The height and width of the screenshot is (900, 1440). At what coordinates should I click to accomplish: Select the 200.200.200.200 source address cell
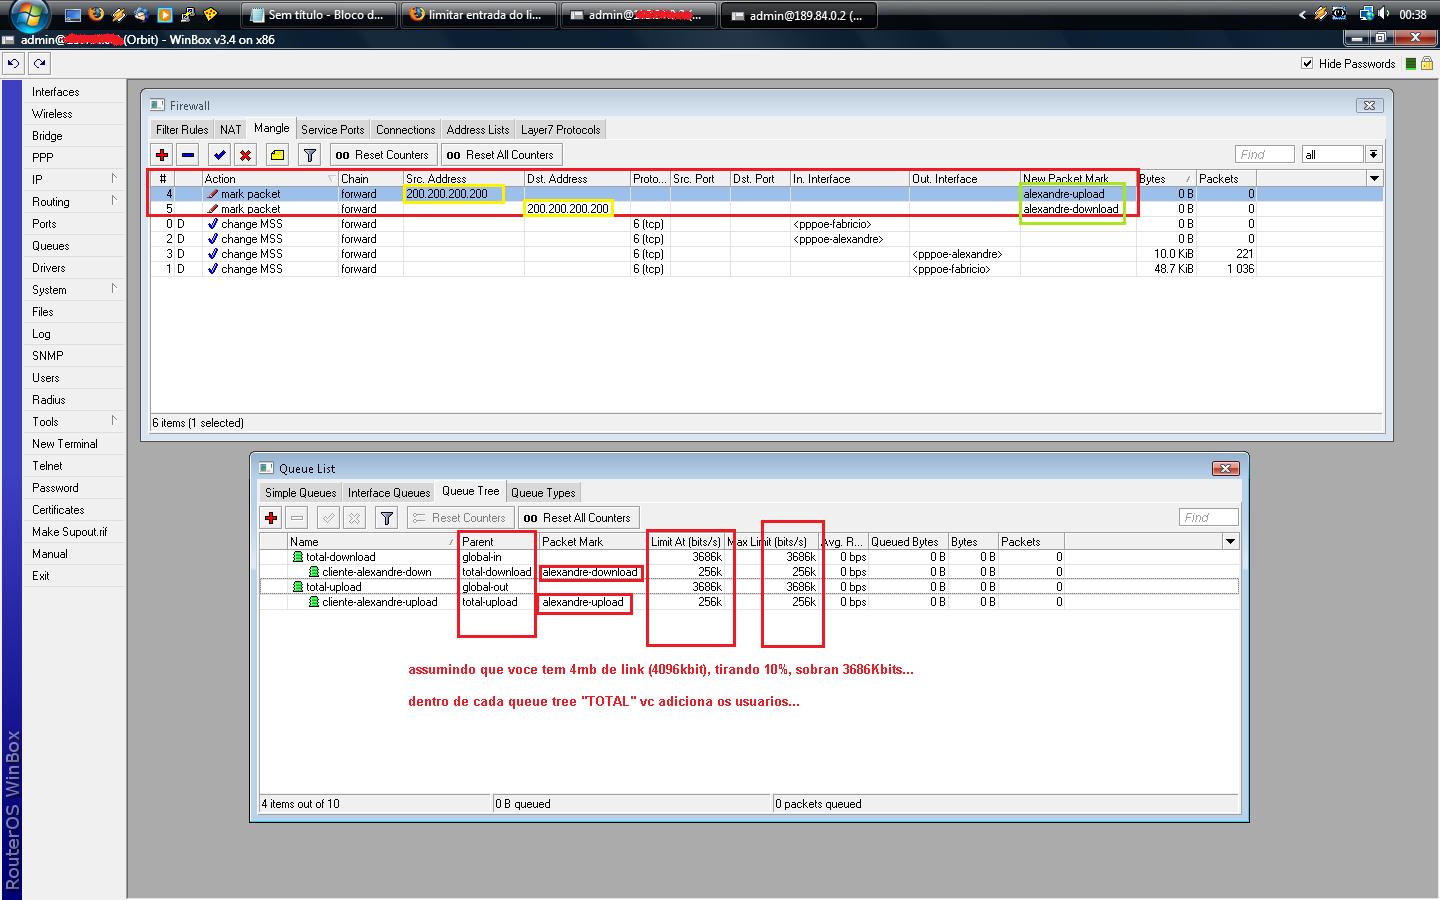[x=447, y=194]
